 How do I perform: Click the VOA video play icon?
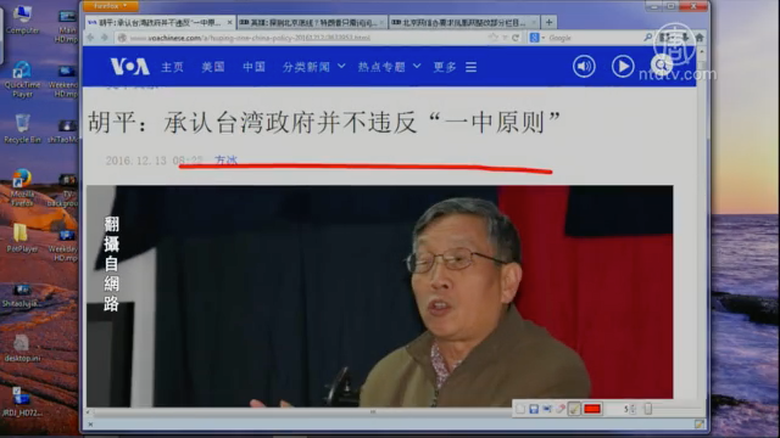click(x=623, y=66)
